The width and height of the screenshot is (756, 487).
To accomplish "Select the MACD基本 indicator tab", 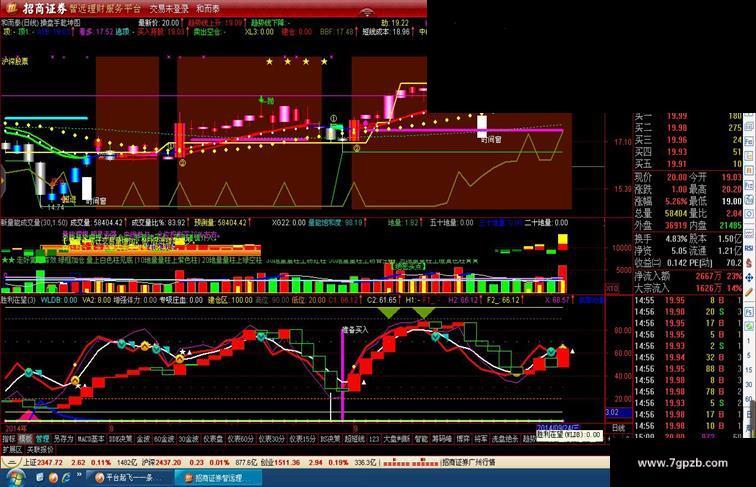I will pyautogui.click(x=91, y=439).
